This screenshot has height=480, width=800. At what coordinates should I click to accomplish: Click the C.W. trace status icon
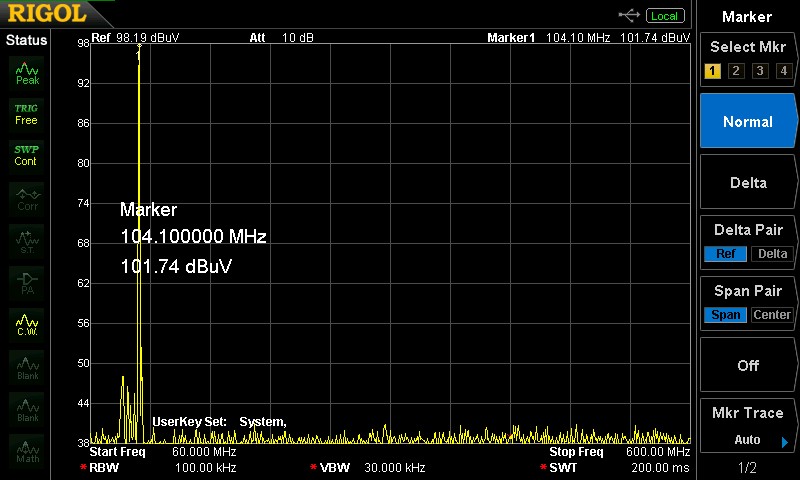[x=27, y=324]
